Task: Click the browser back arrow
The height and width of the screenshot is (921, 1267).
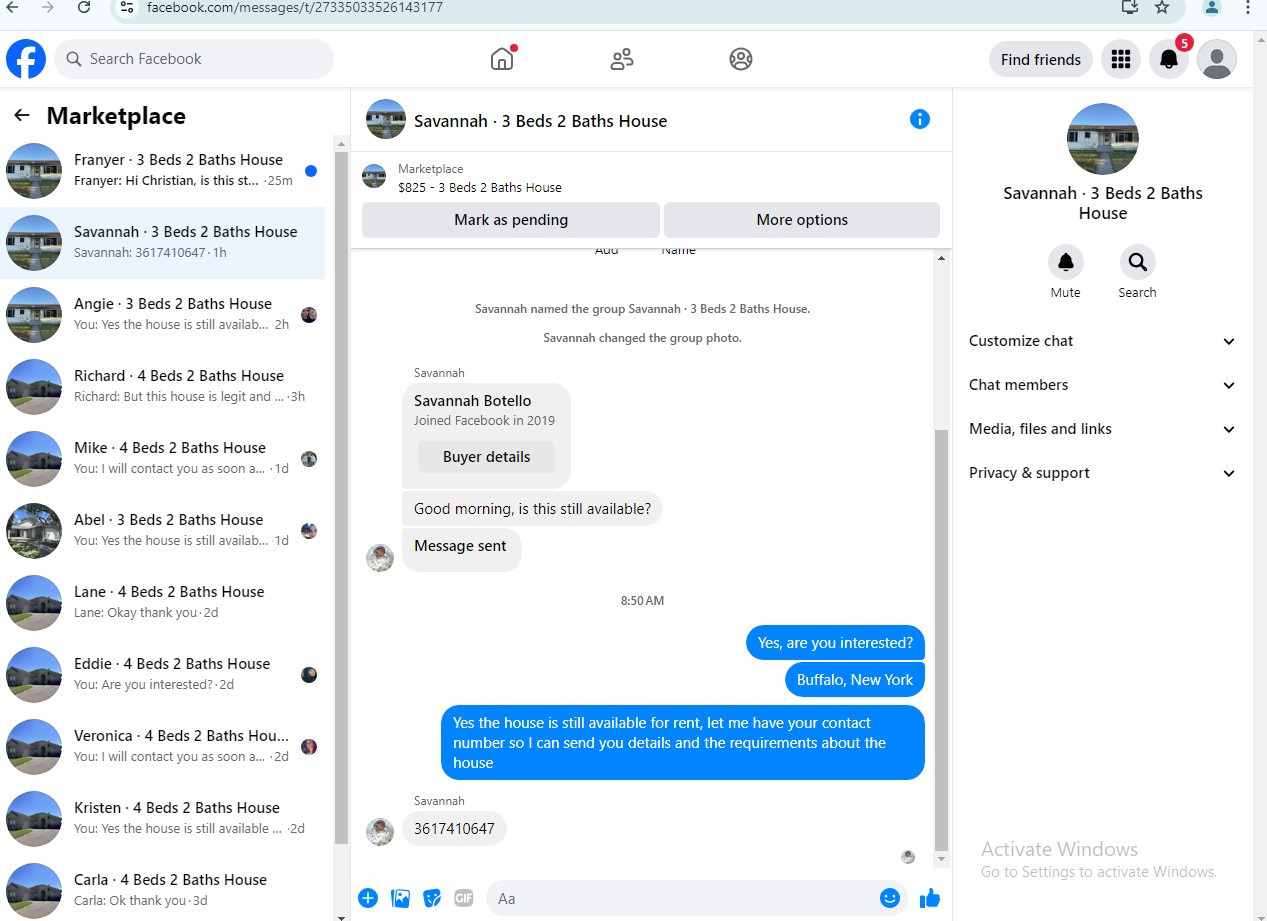Action: click(x=12, y=7)
